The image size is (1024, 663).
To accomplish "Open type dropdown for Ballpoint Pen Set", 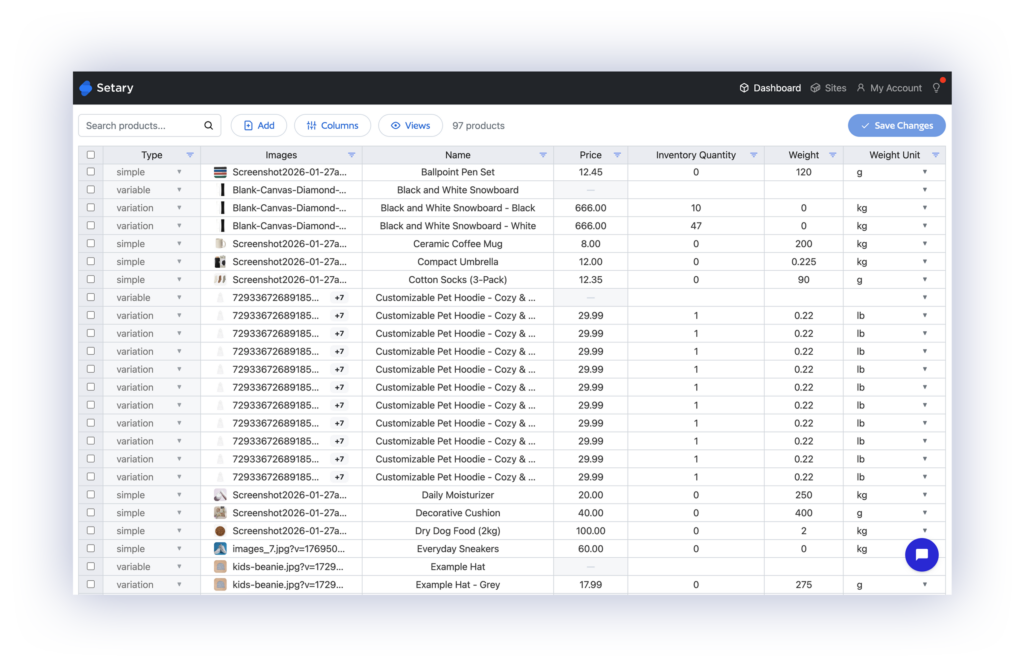I will pyautogui.click(x=179, y=172).
